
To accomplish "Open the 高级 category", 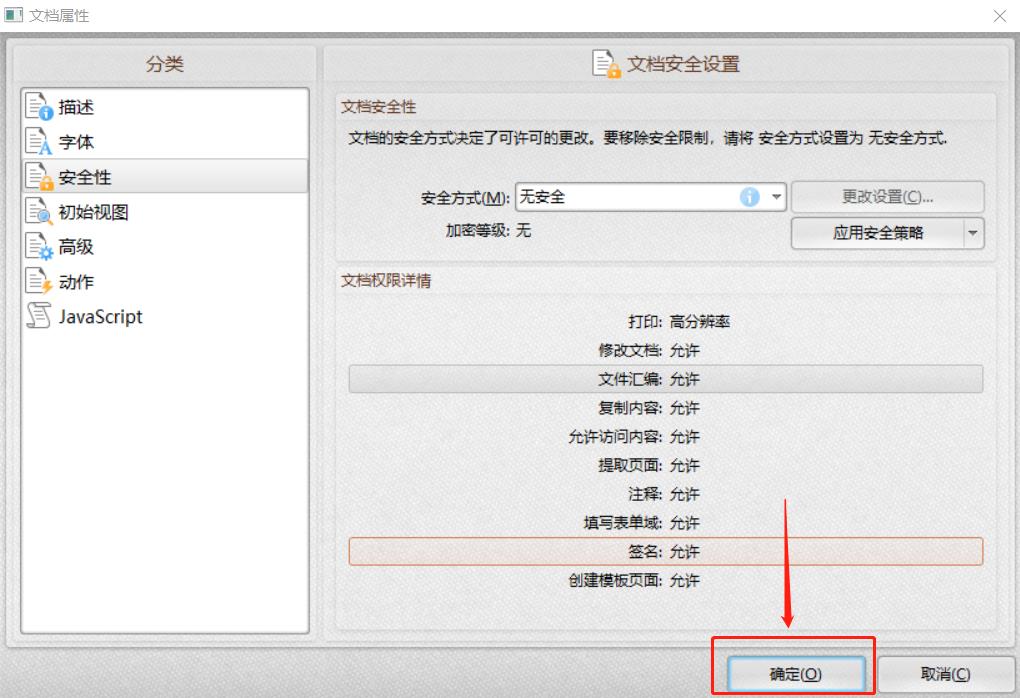I will coord(165,247).
